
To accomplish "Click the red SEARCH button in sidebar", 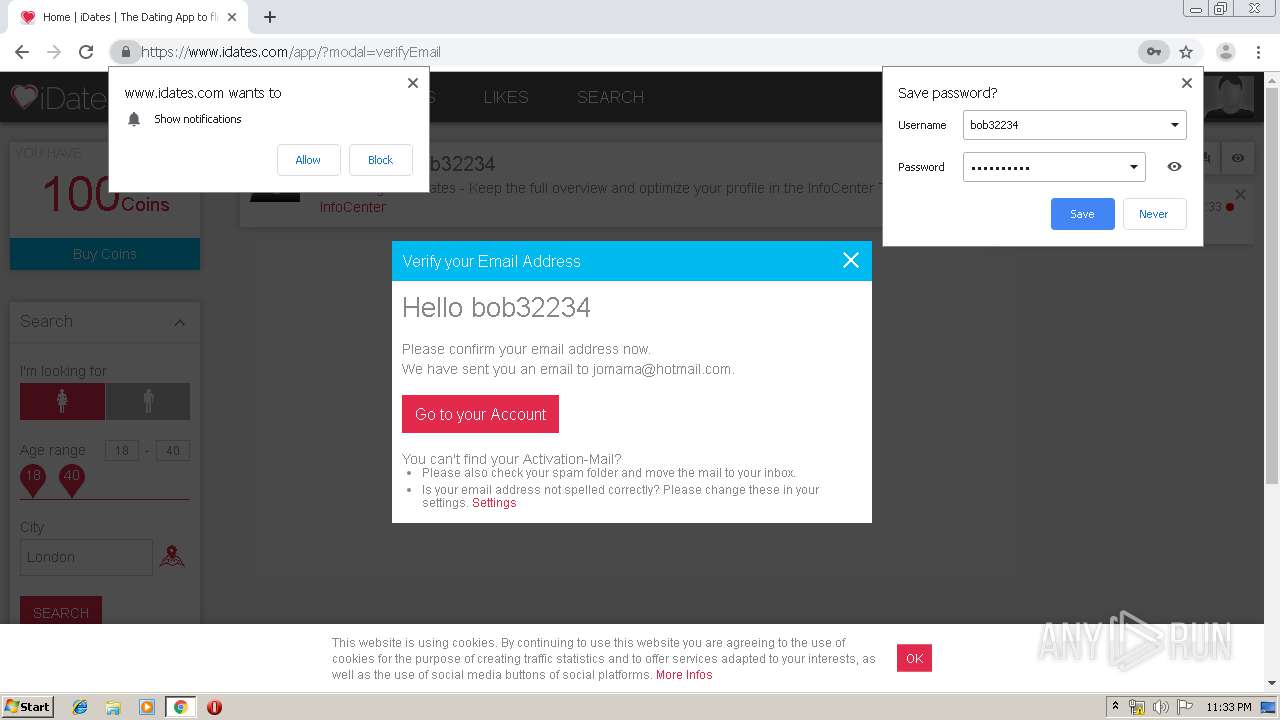I will [x=61, y=612].
